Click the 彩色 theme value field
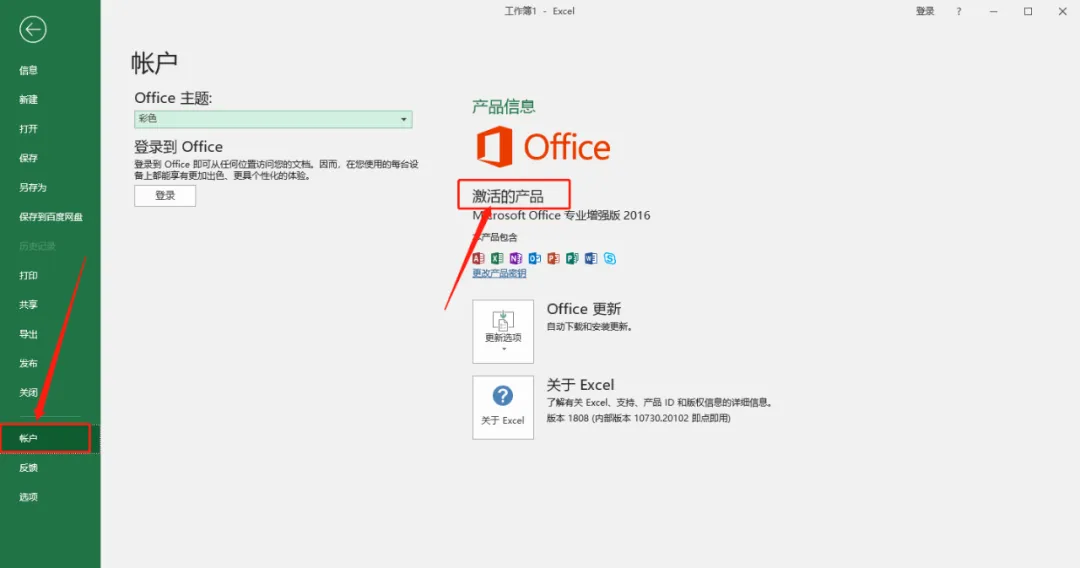 [273, 119]
